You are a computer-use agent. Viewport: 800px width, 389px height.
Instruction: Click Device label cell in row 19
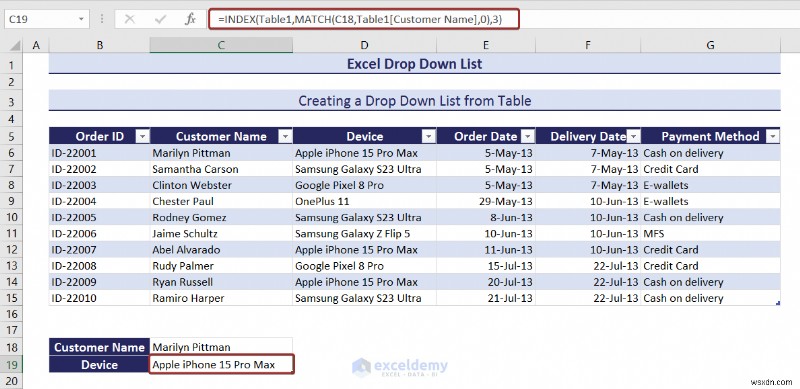pos(99,364)
